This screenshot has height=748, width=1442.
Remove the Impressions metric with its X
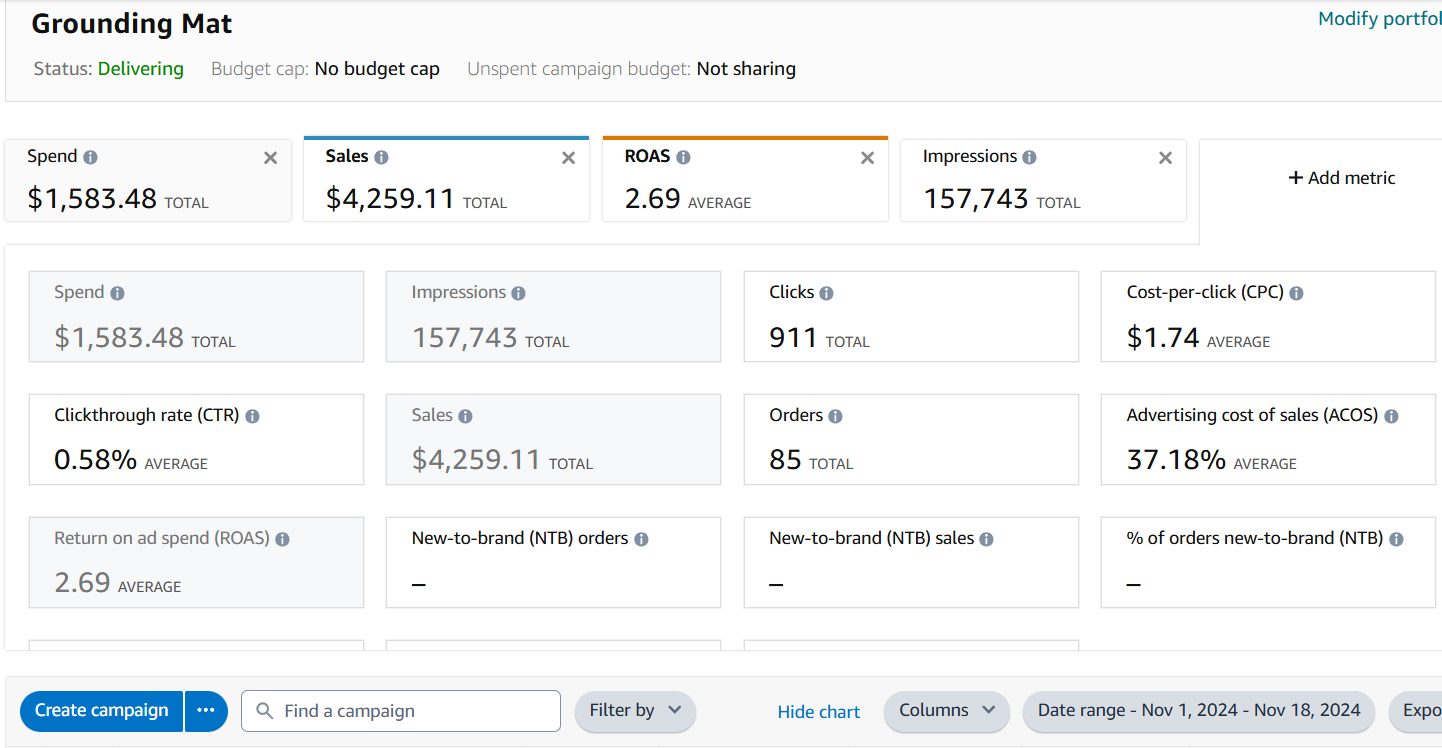click(x=1165, y=158)
